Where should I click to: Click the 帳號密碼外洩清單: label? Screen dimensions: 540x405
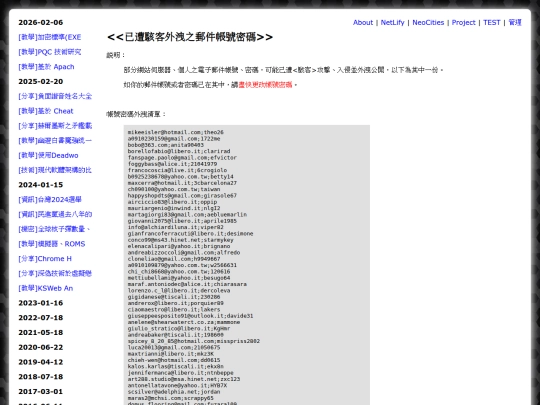click(136, 114)
